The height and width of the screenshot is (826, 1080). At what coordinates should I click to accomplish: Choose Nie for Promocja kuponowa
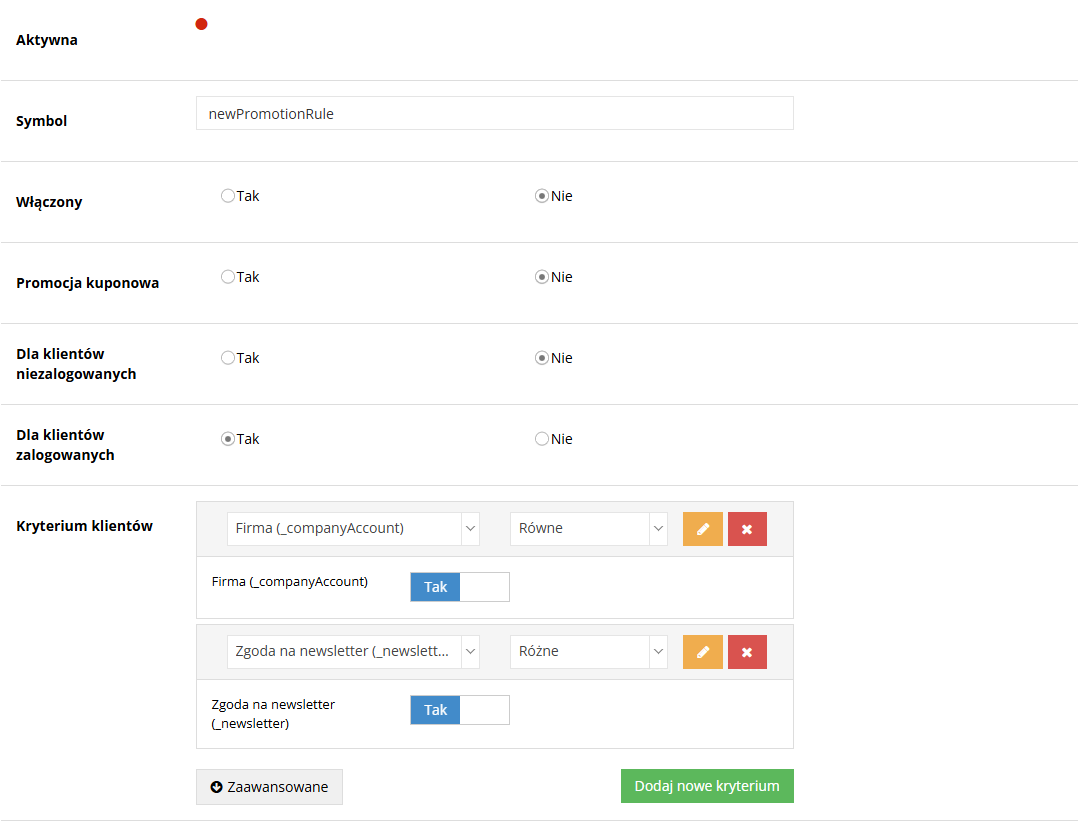[x=542, y=277]
